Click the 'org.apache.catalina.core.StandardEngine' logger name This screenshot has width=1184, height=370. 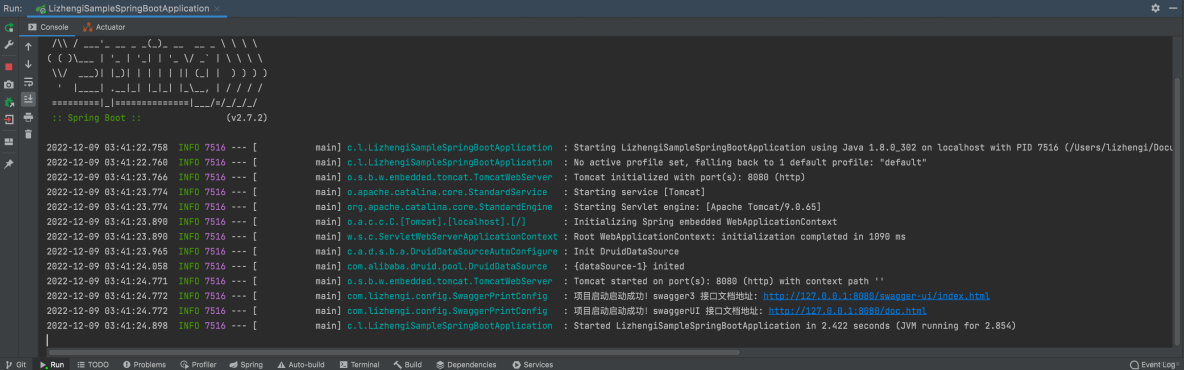(x=449, y=207)
